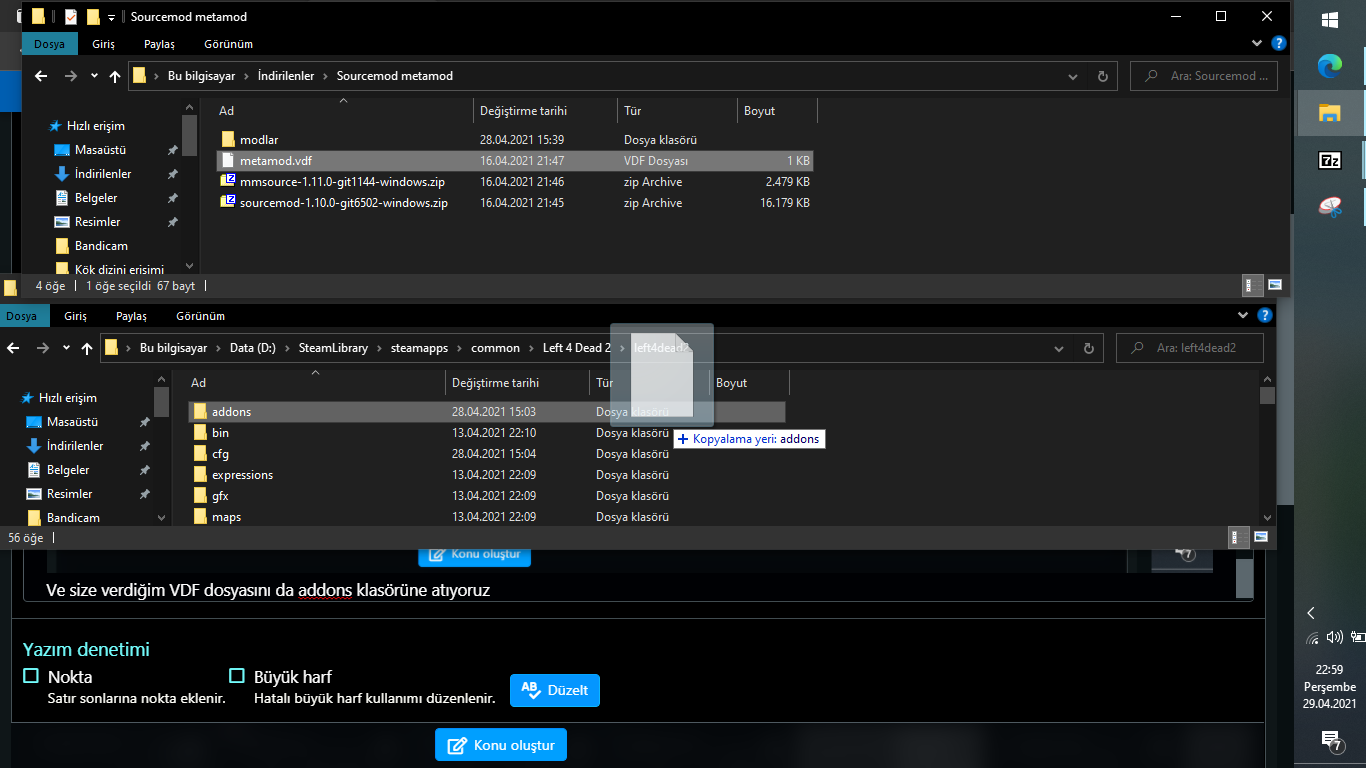Enable the Nokta spell check checkbox
The image size is (1366, 768).
tap(31, 676)
